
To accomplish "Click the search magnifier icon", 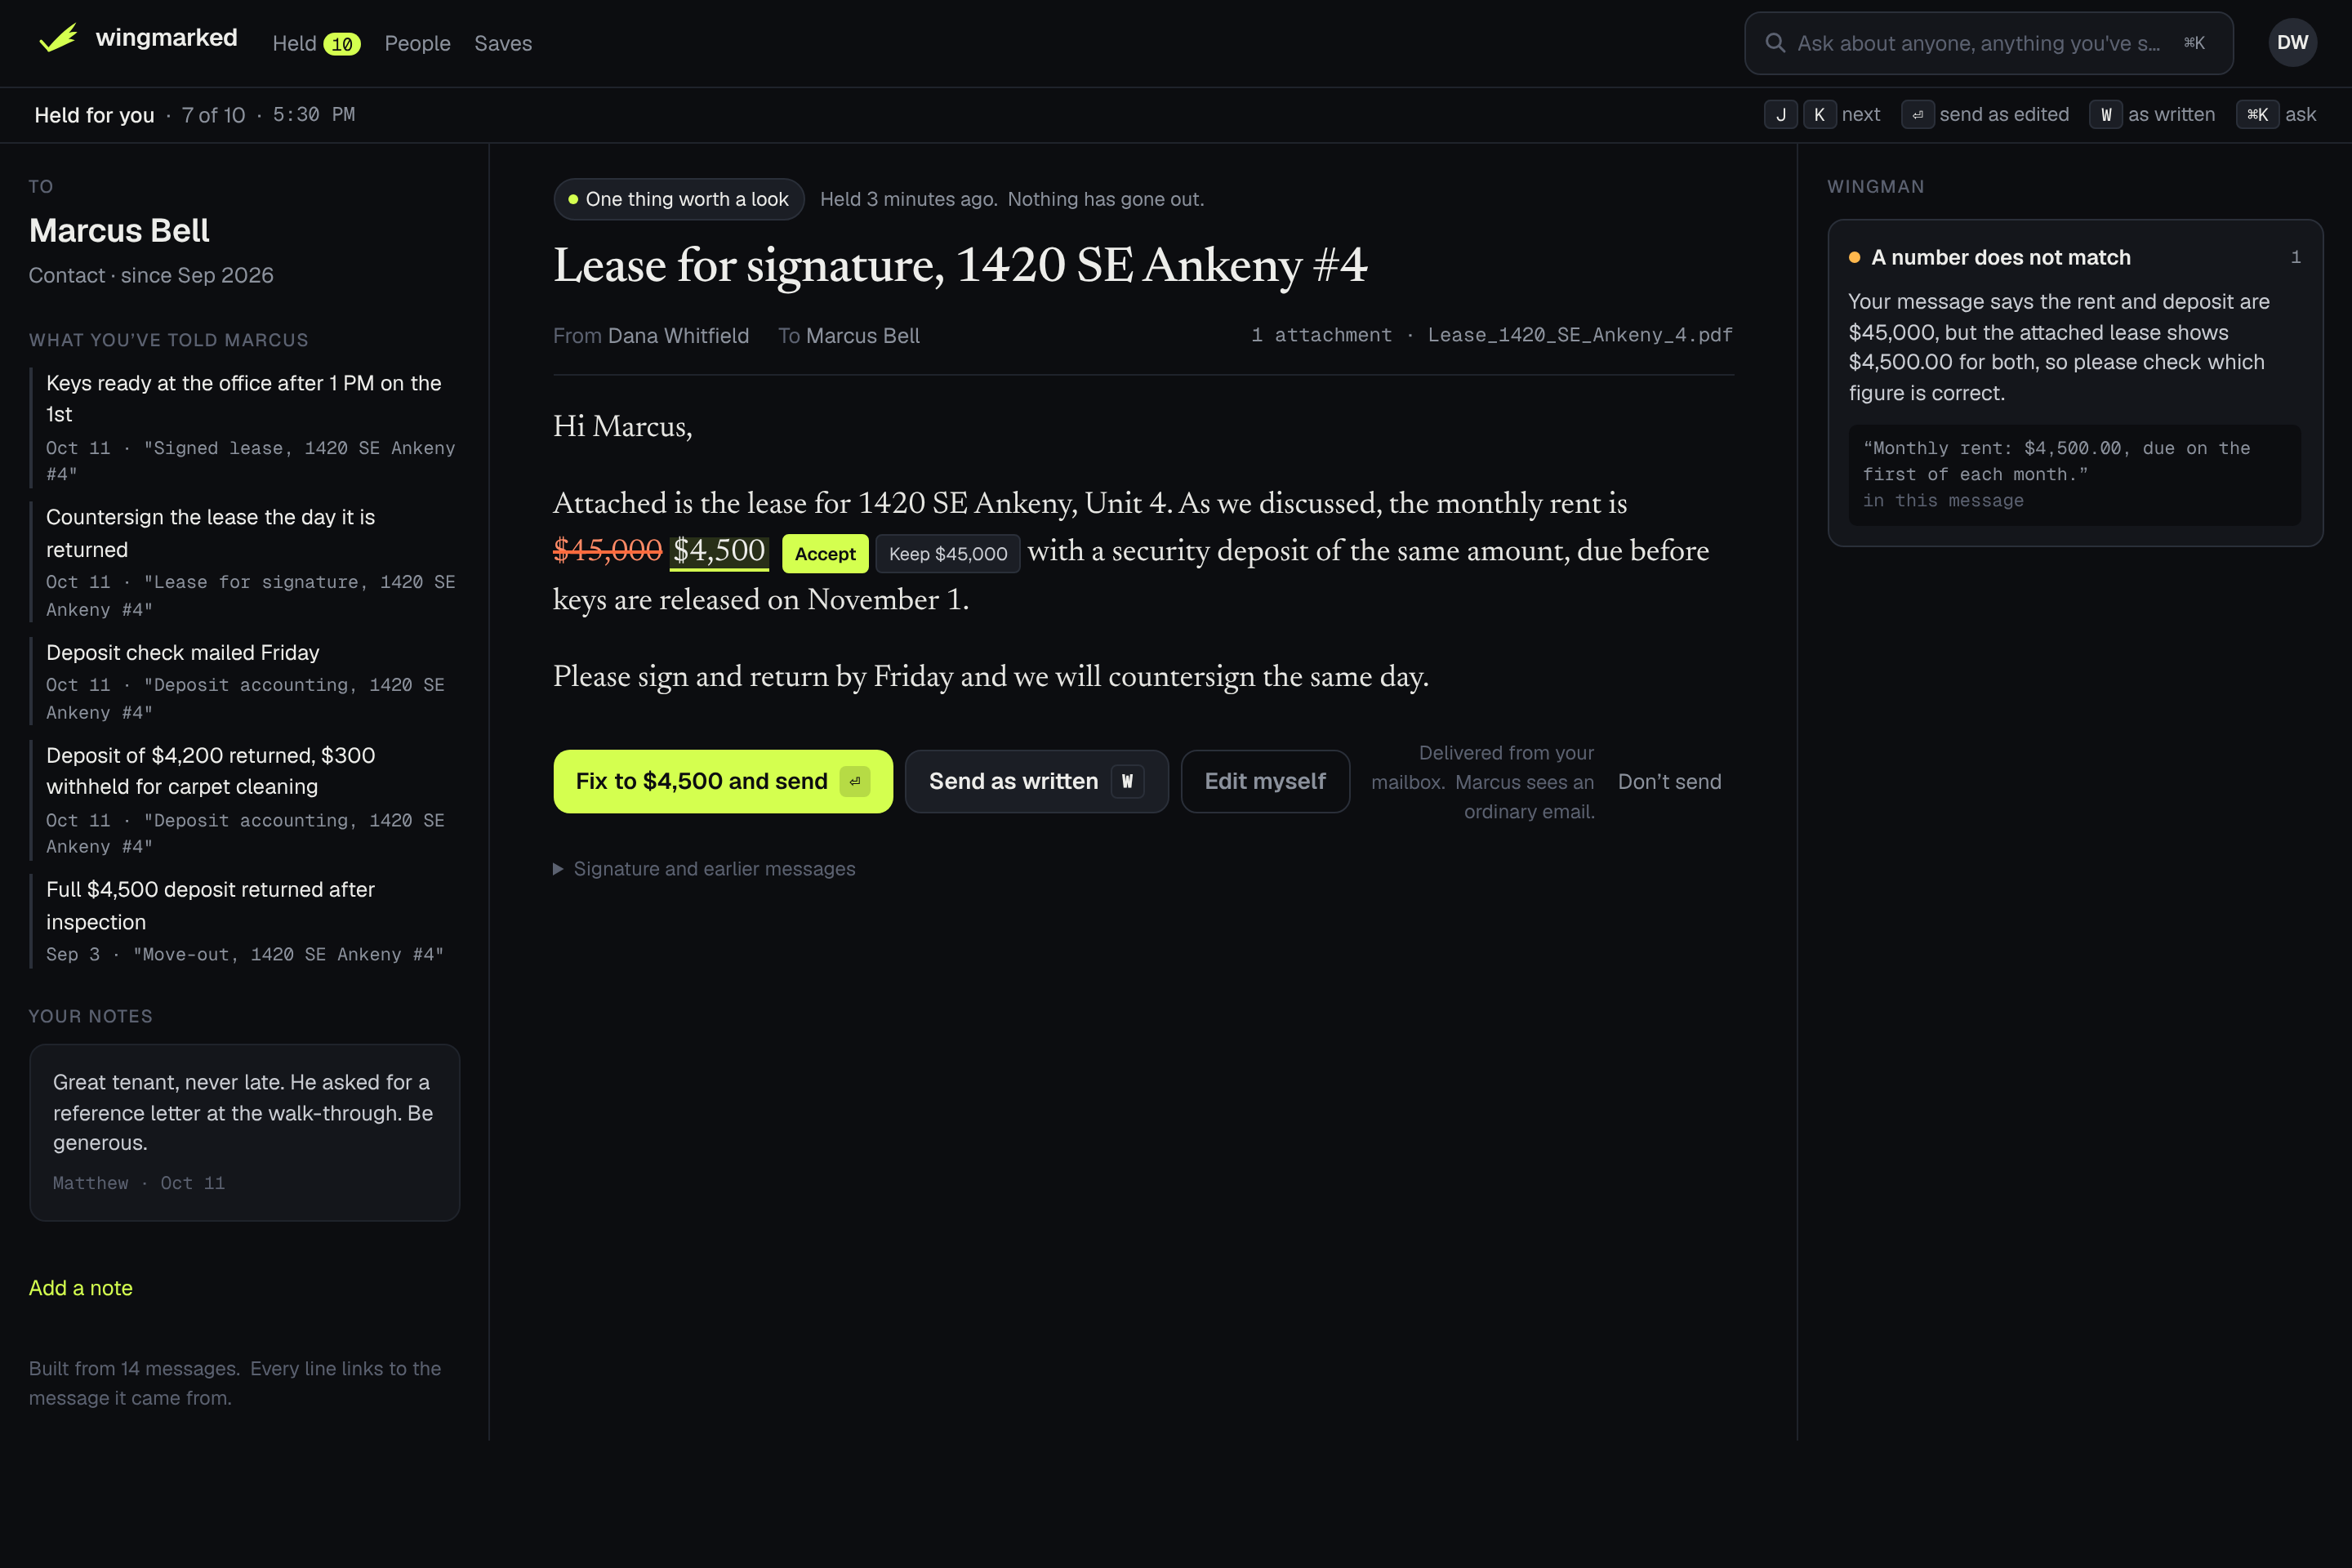I will point(1775,43).
